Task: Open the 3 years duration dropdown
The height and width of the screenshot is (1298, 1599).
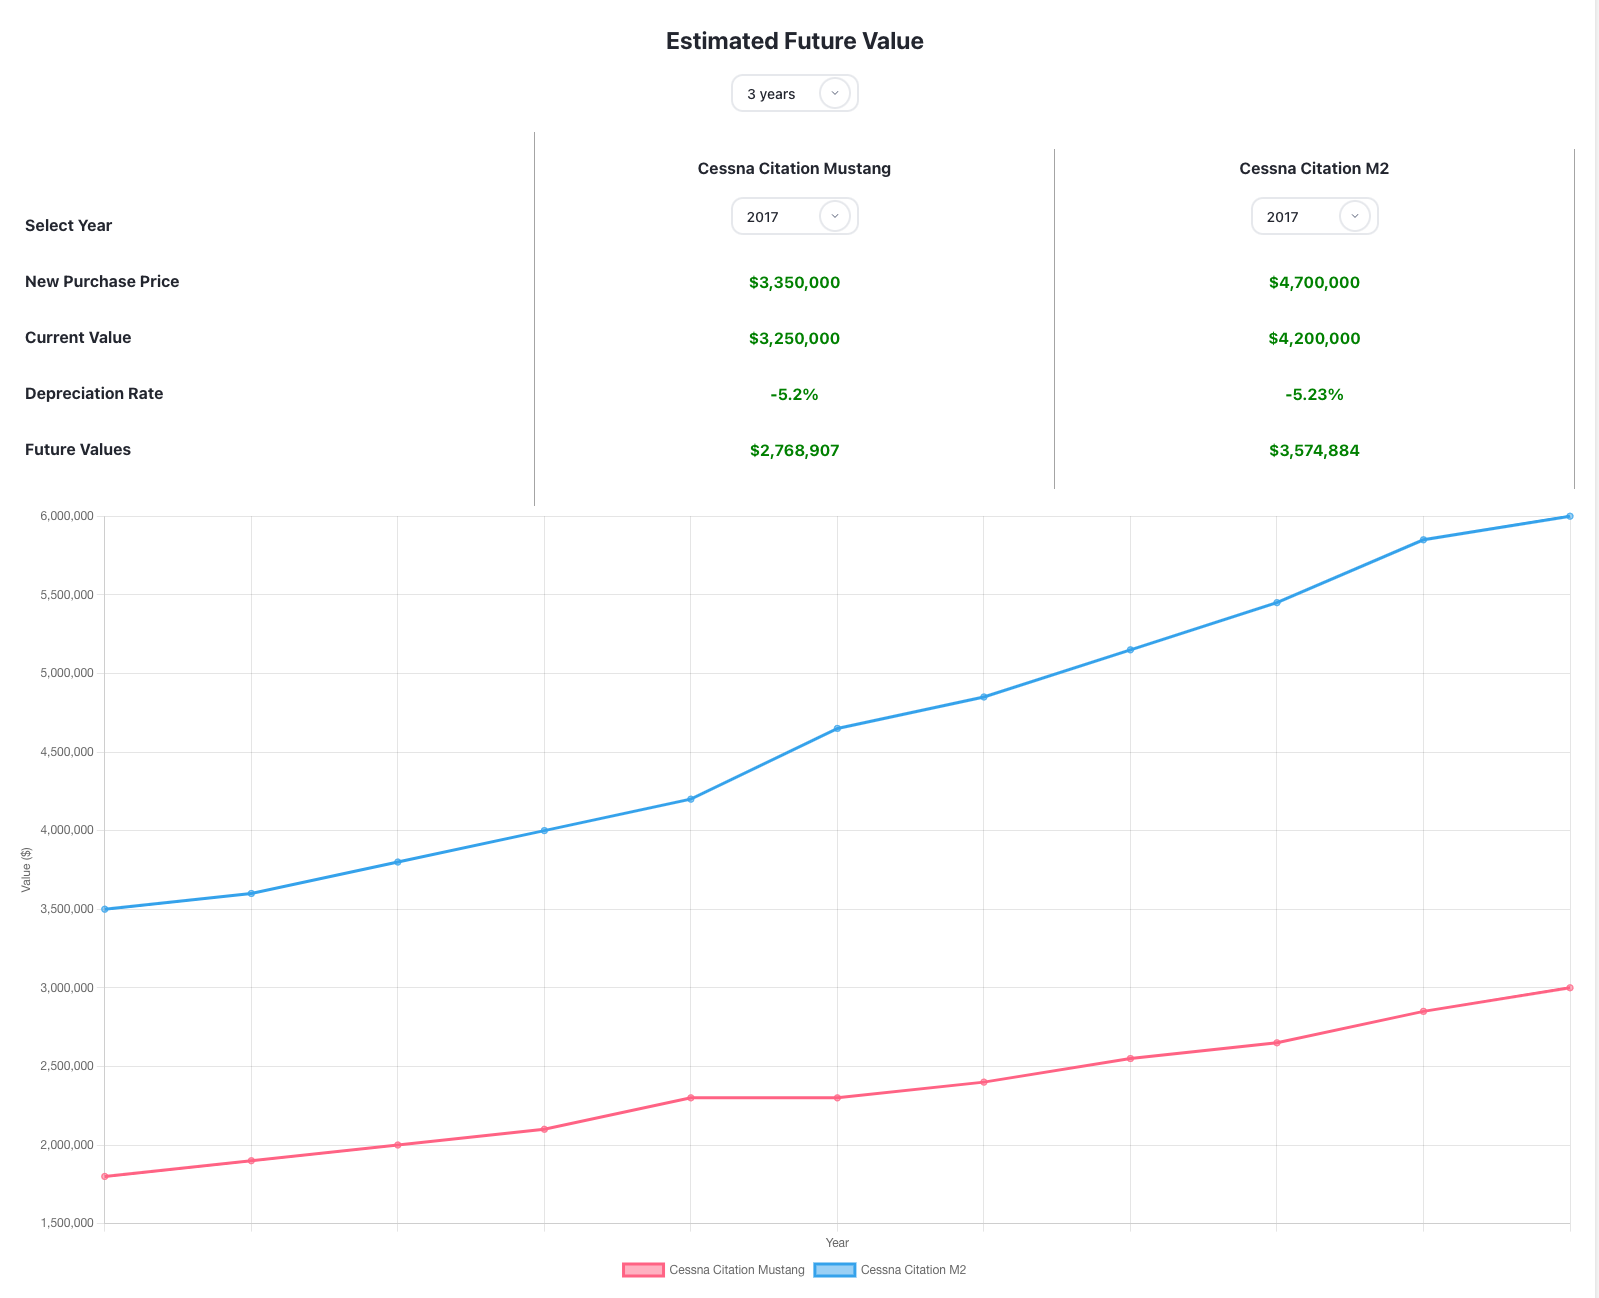Action: coord(795,93)
